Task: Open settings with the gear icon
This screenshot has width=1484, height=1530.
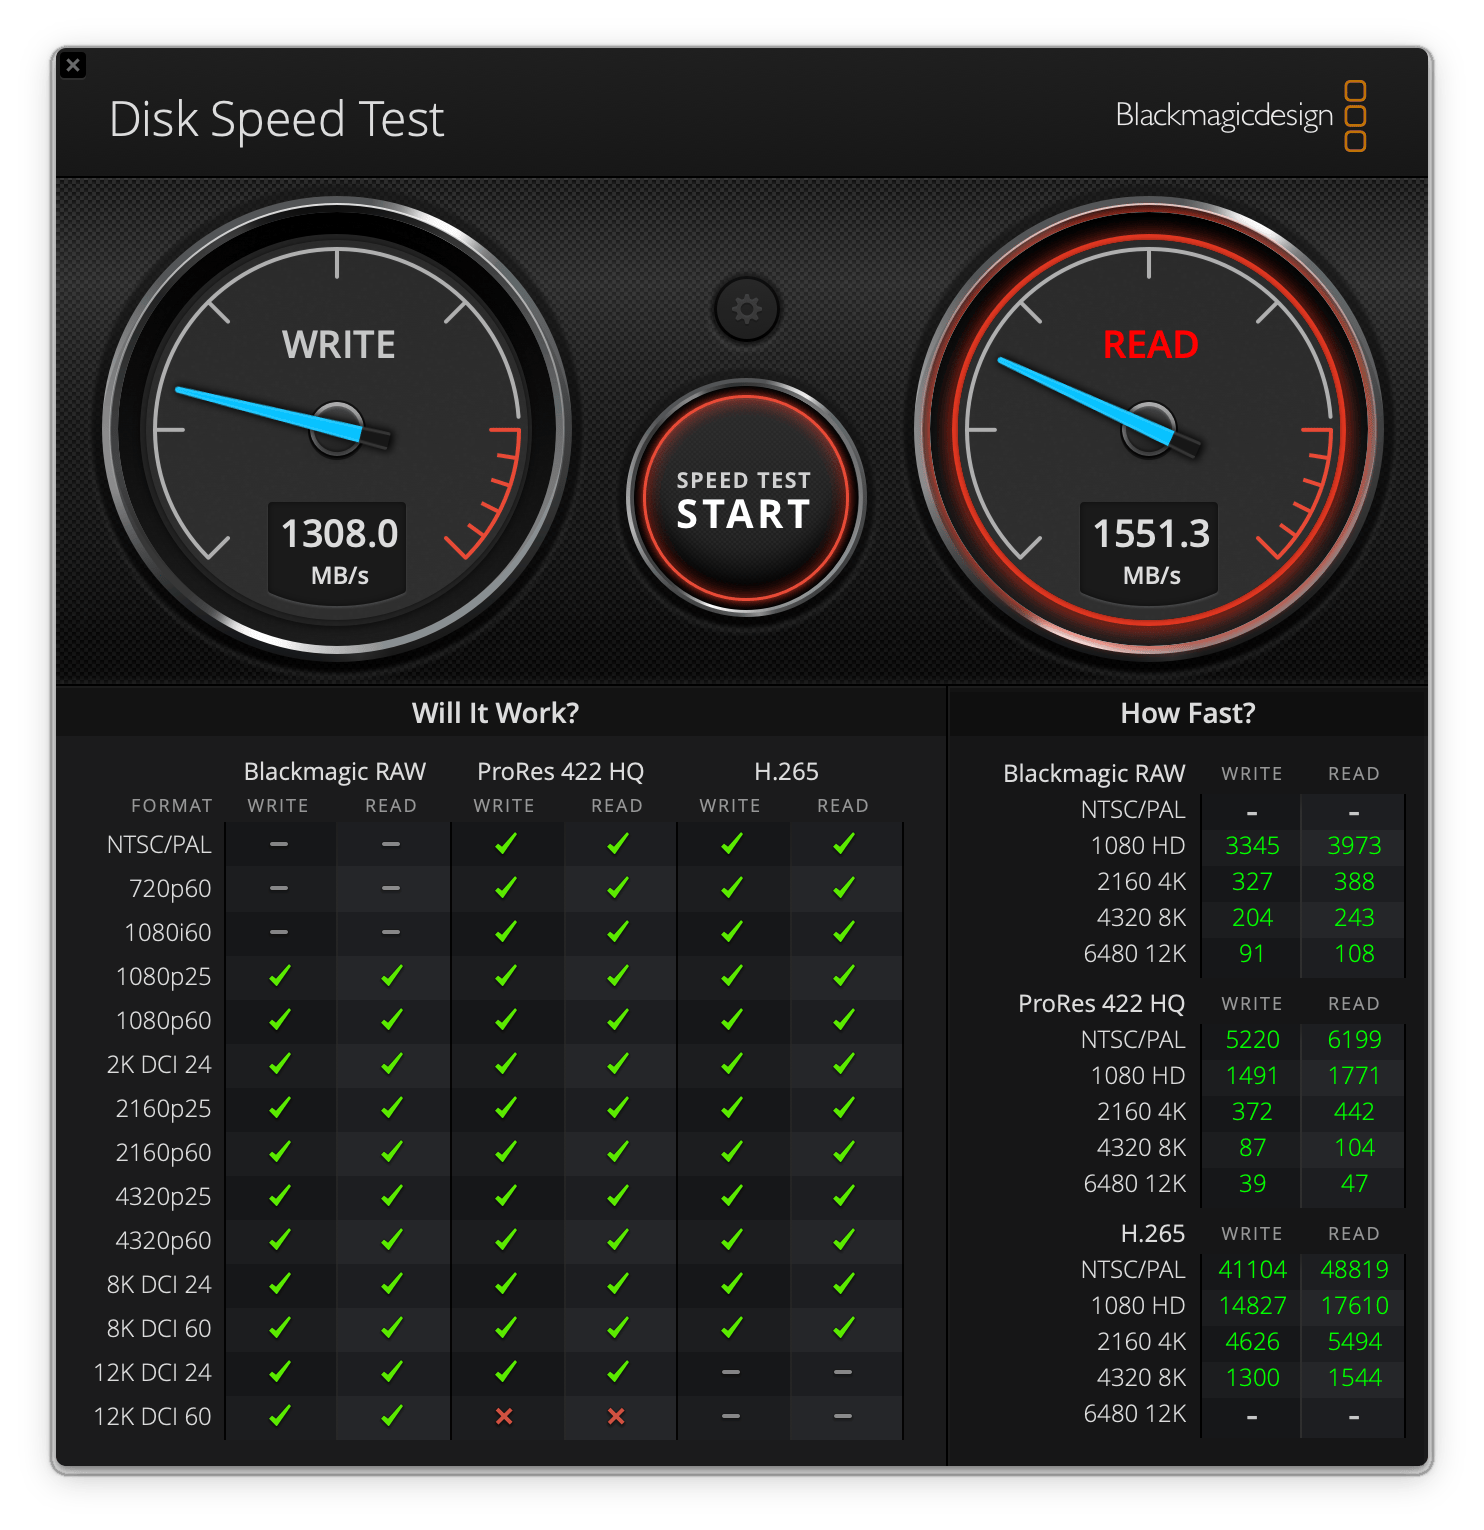Action: [746, 309]
